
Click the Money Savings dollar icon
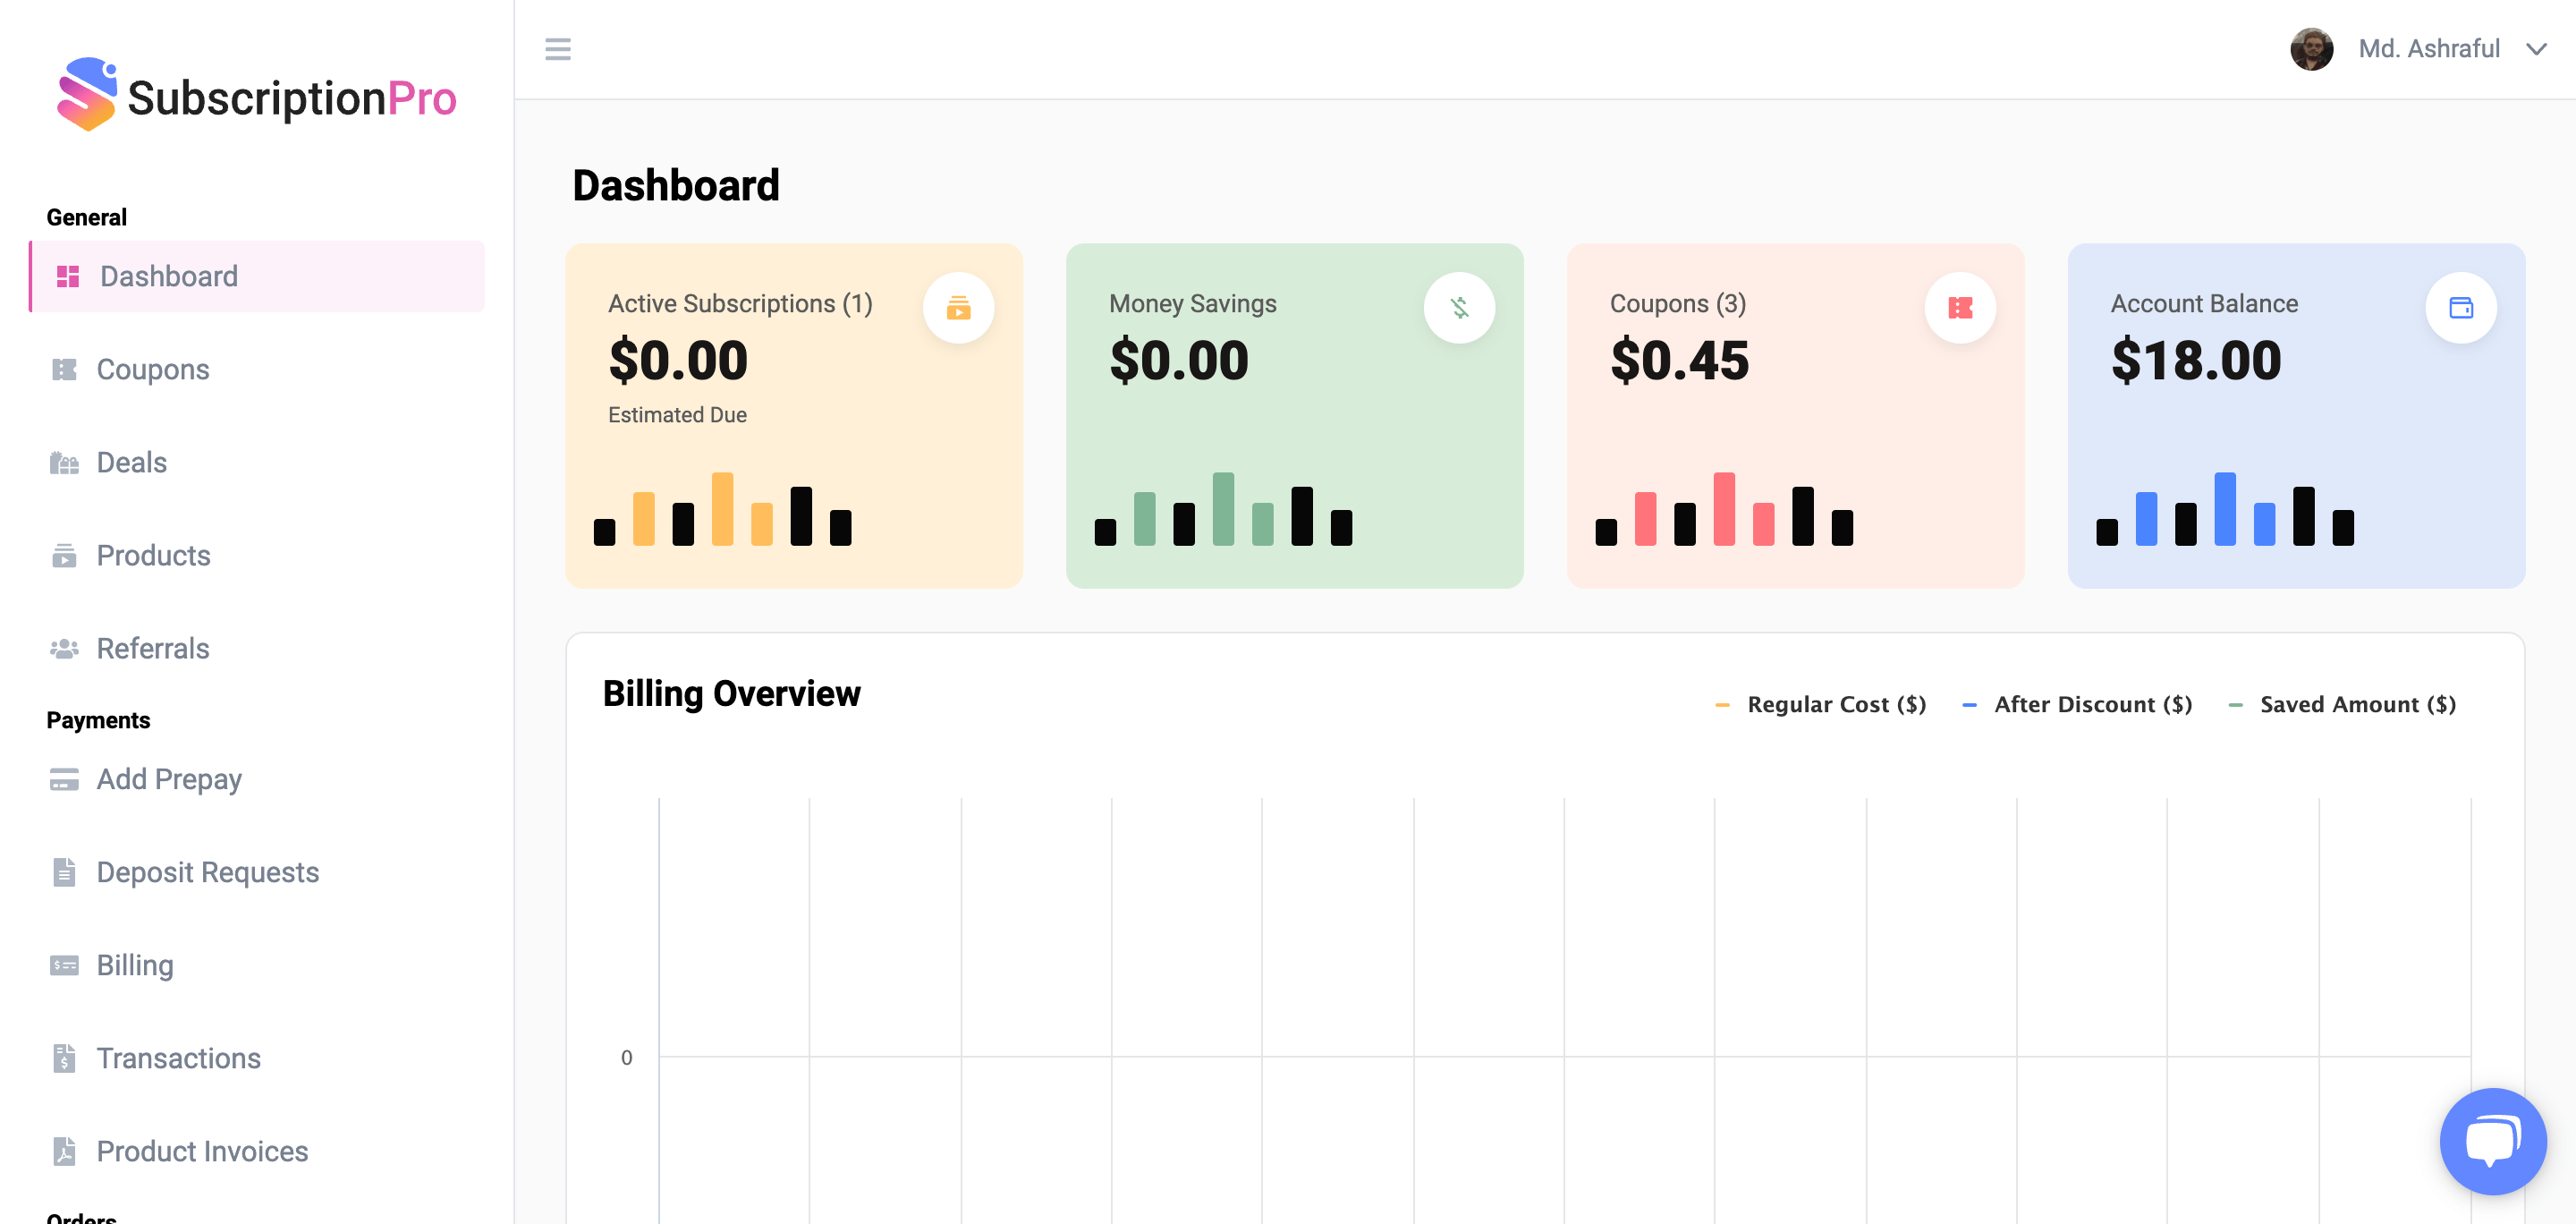1459,308
